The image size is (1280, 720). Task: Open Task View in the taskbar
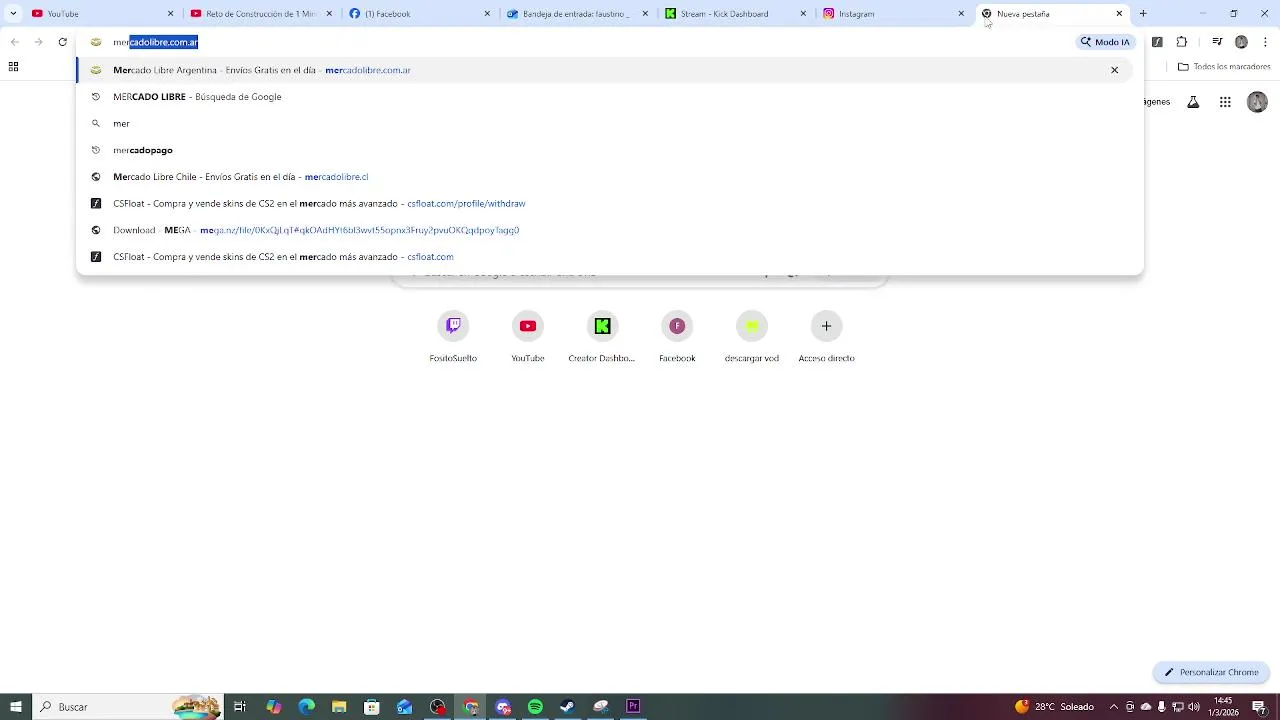point(240,706)
